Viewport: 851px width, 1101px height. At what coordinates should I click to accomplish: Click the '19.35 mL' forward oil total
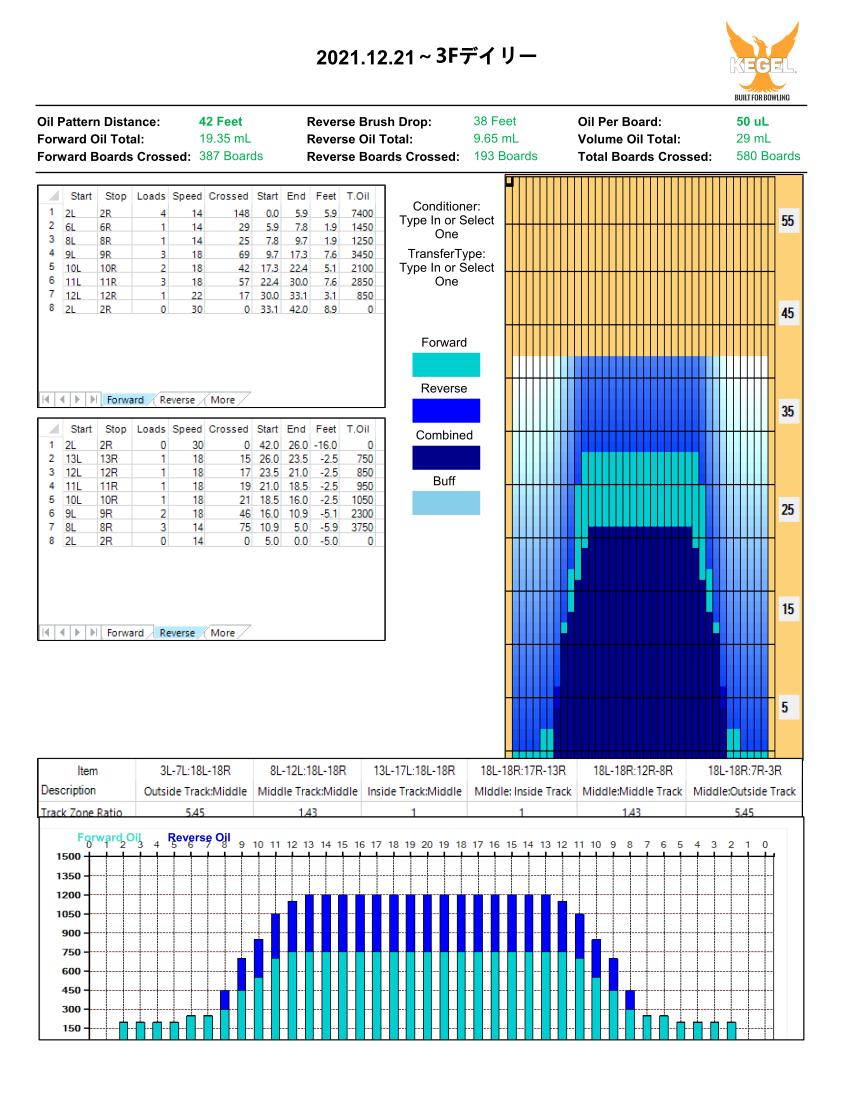tap(225, 138)
